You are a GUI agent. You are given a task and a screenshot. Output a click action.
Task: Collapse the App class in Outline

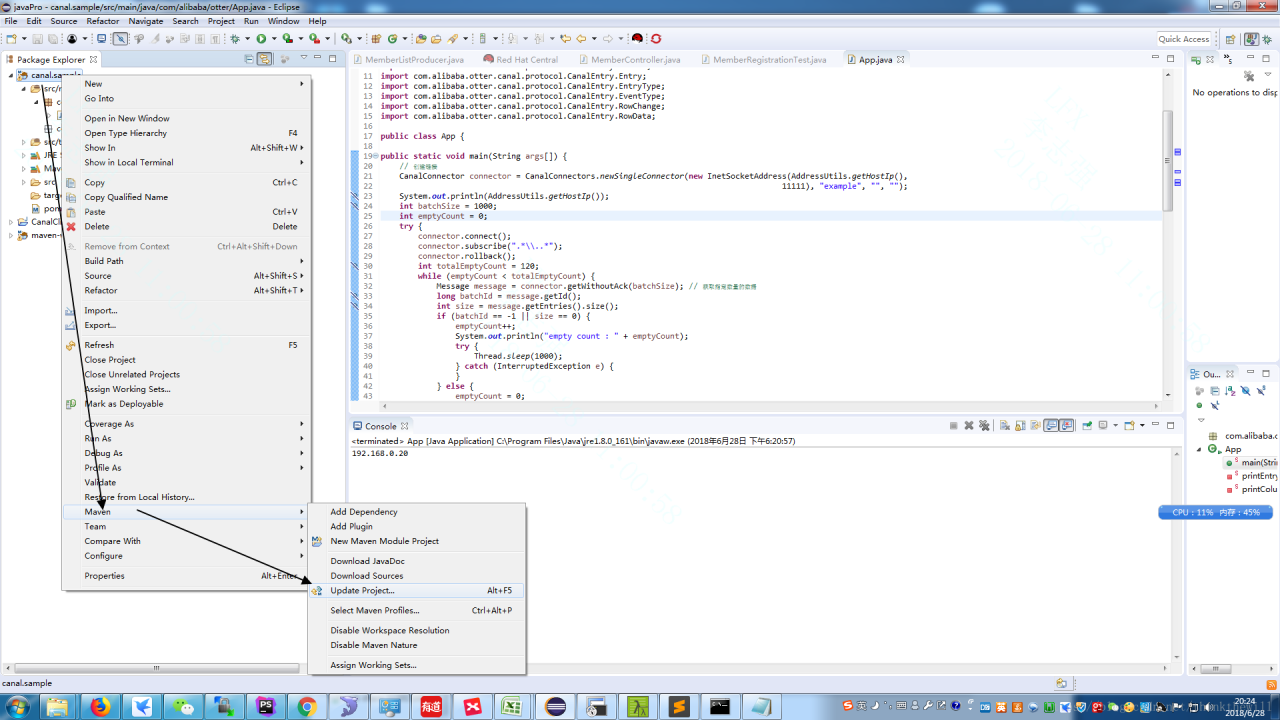[x=1200, y=449]
